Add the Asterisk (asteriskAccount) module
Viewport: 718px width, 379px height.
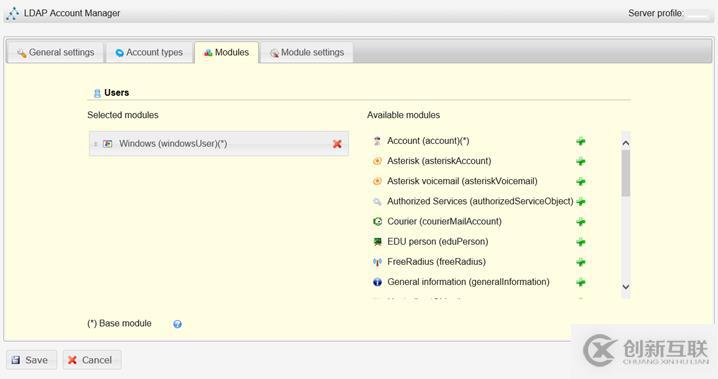pos(581,161)
